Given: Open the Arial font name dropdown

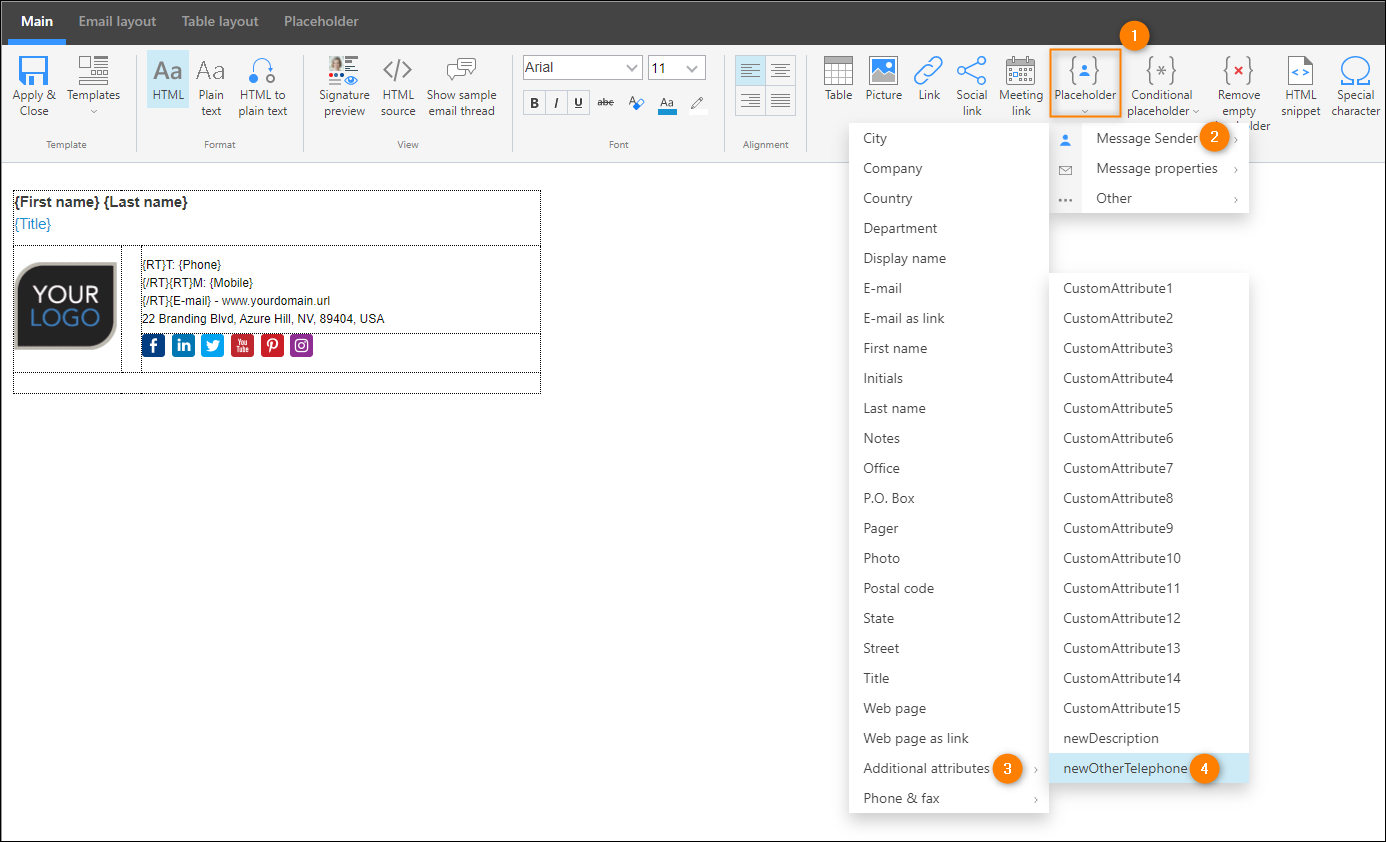Looking at the screenshot, I should (582, 68).
